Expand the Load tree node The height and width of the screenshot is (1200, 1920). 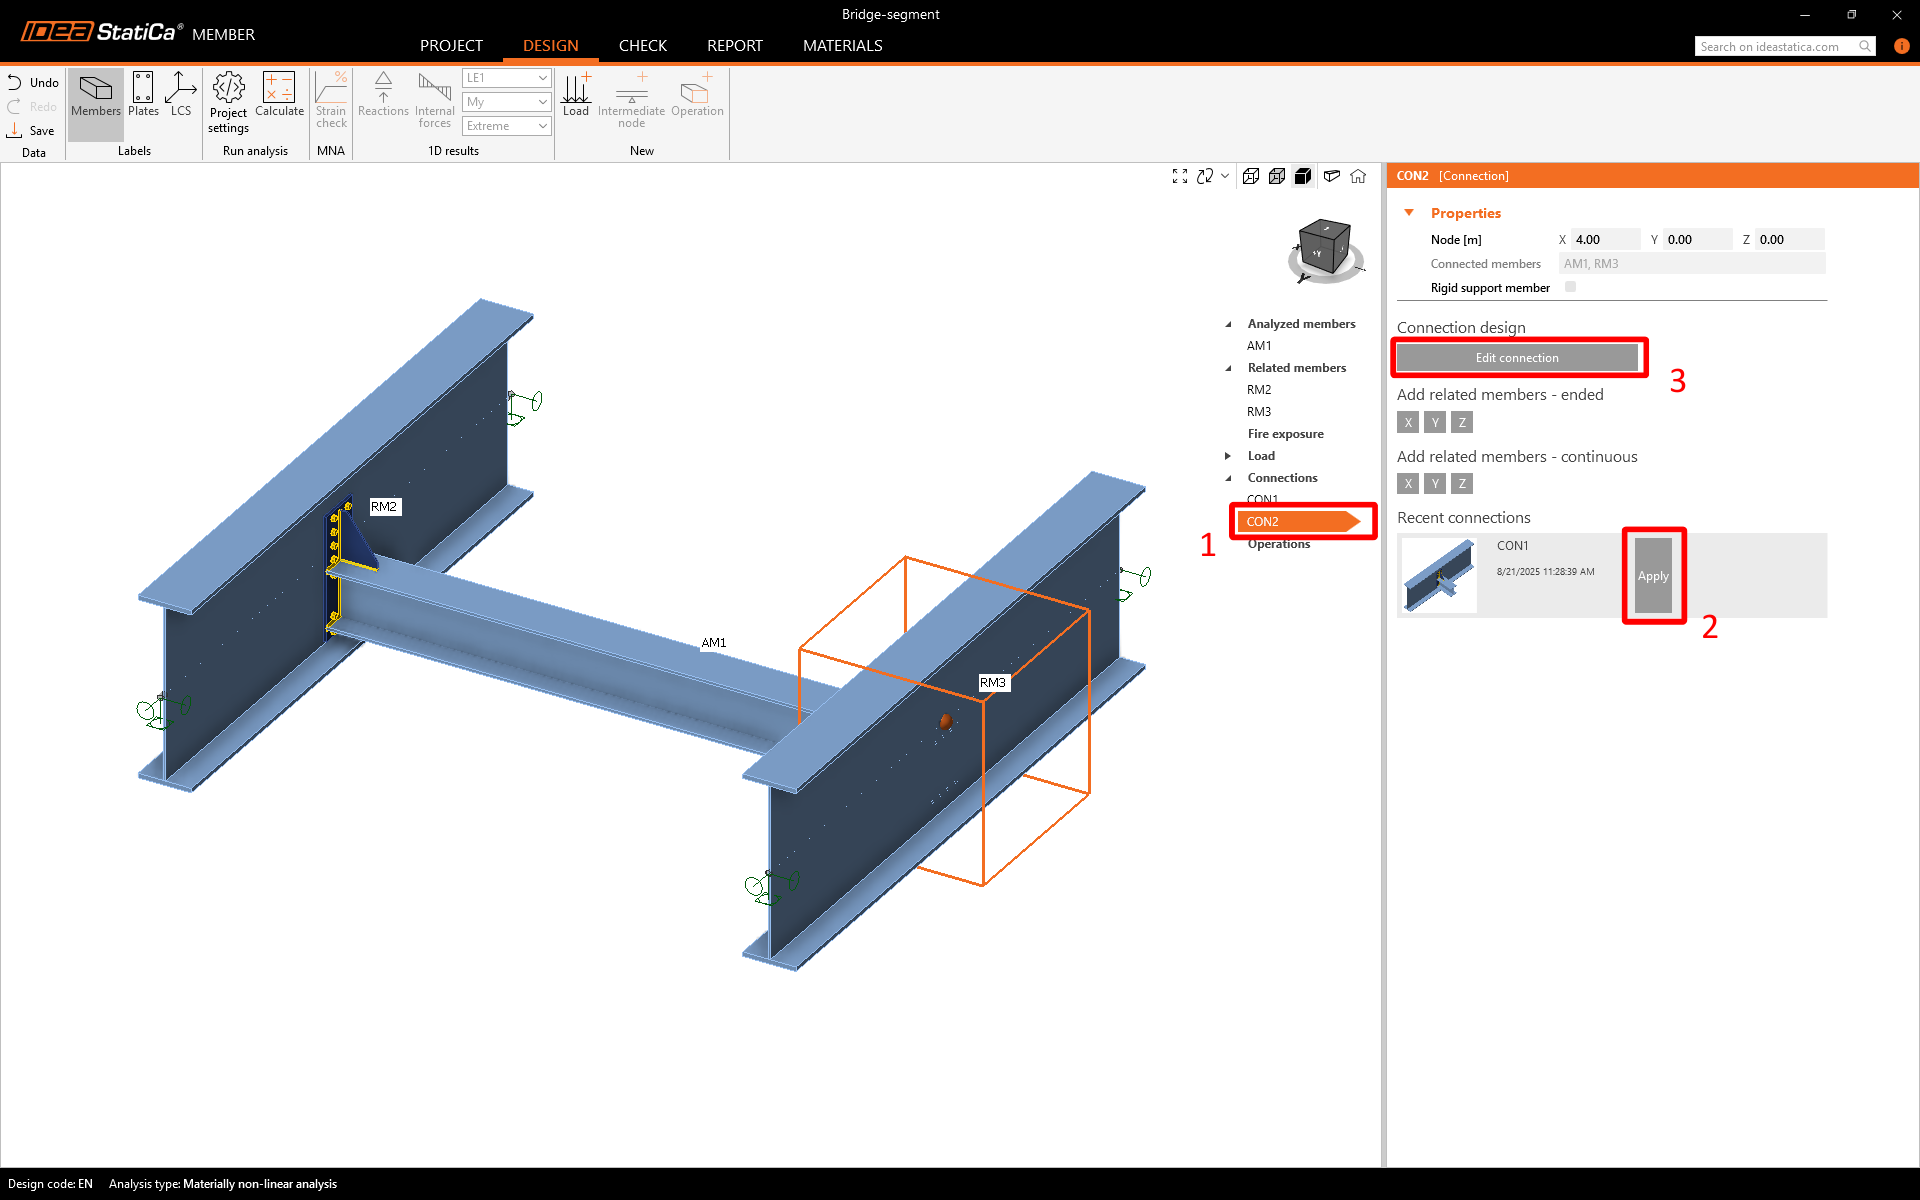pyautogui.click(x=1228, y=456)
